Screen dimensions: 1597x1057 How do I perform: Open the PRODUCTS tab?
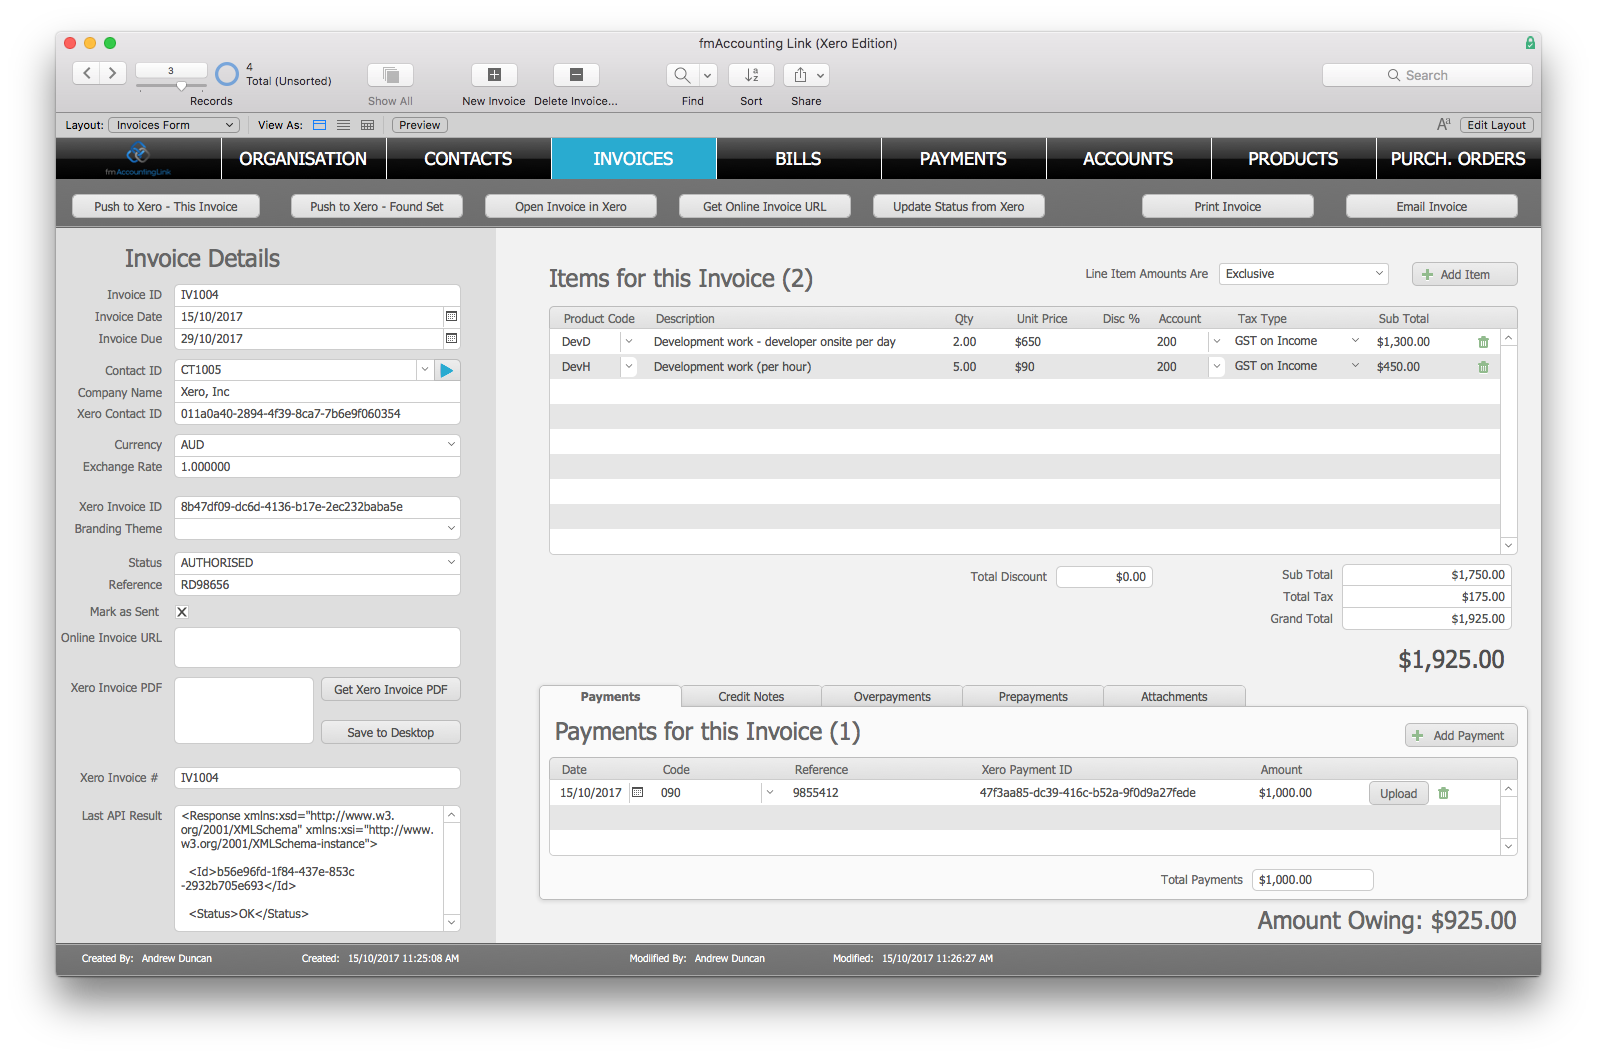tap(1293, 159)
